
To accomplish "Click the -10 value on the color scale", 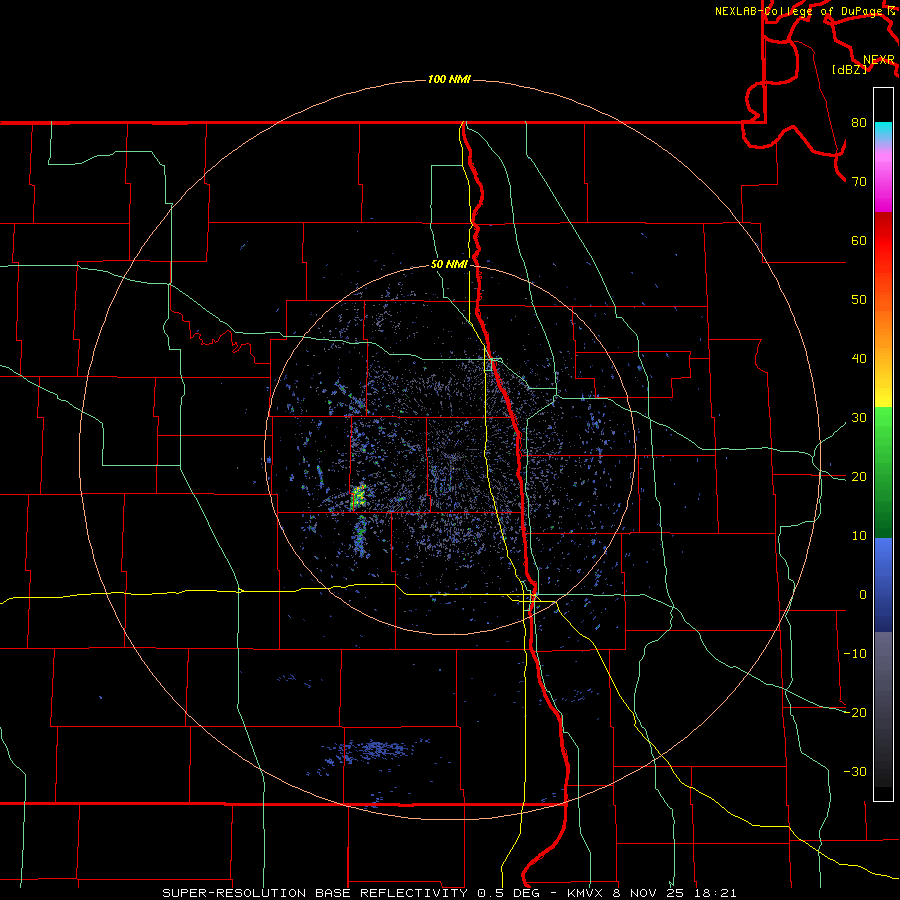I will [855, 654].
